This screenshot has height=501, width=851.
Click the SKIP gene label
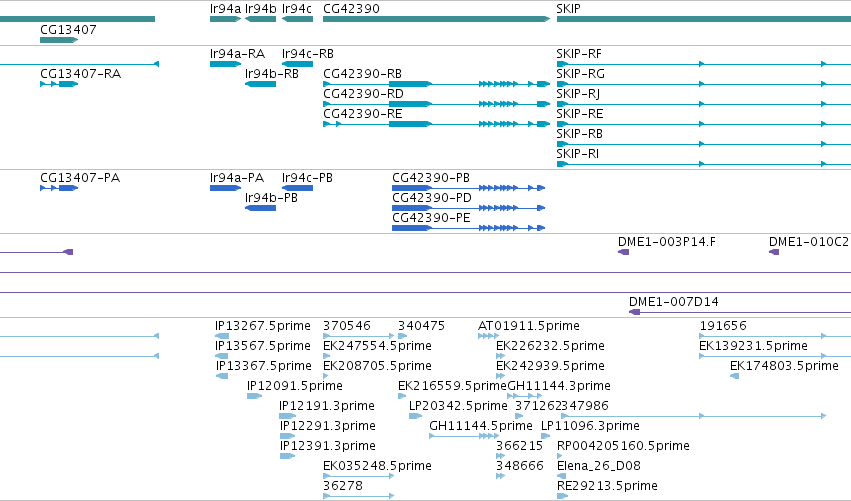coord(568,9)
